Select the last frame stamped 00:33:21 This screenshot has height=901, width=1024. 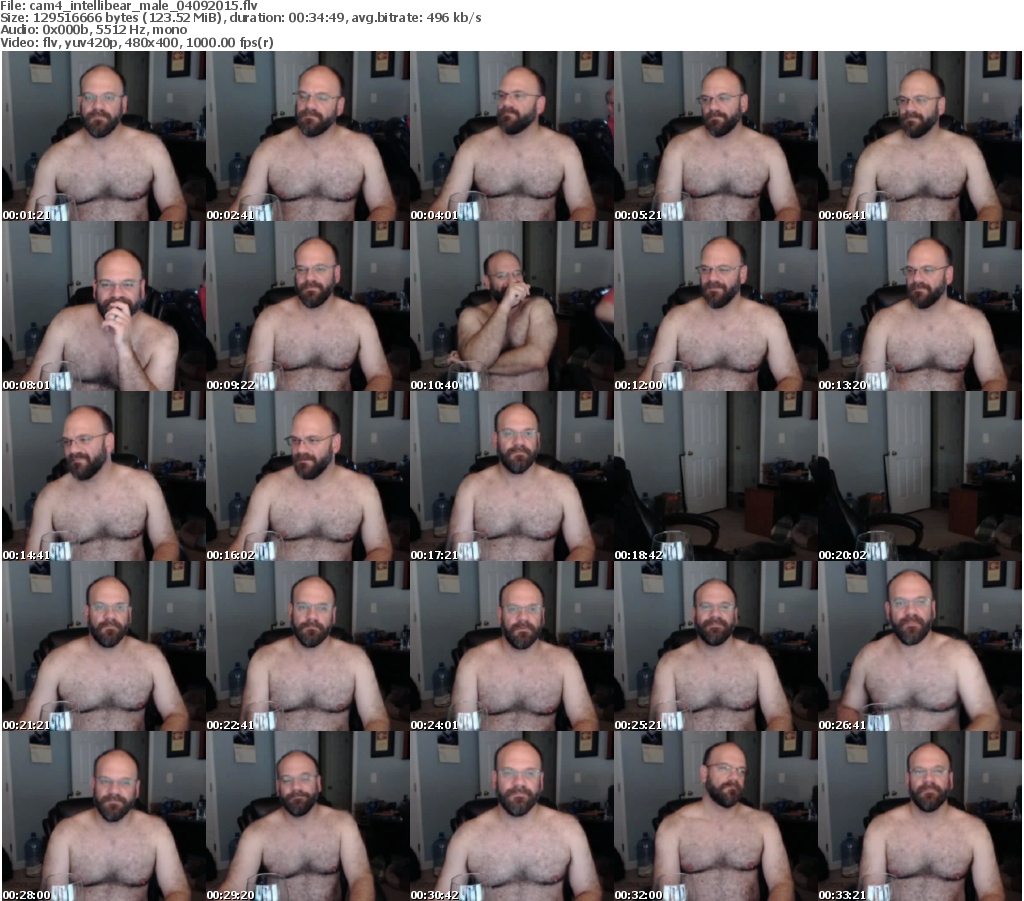[x=920, y=816]
